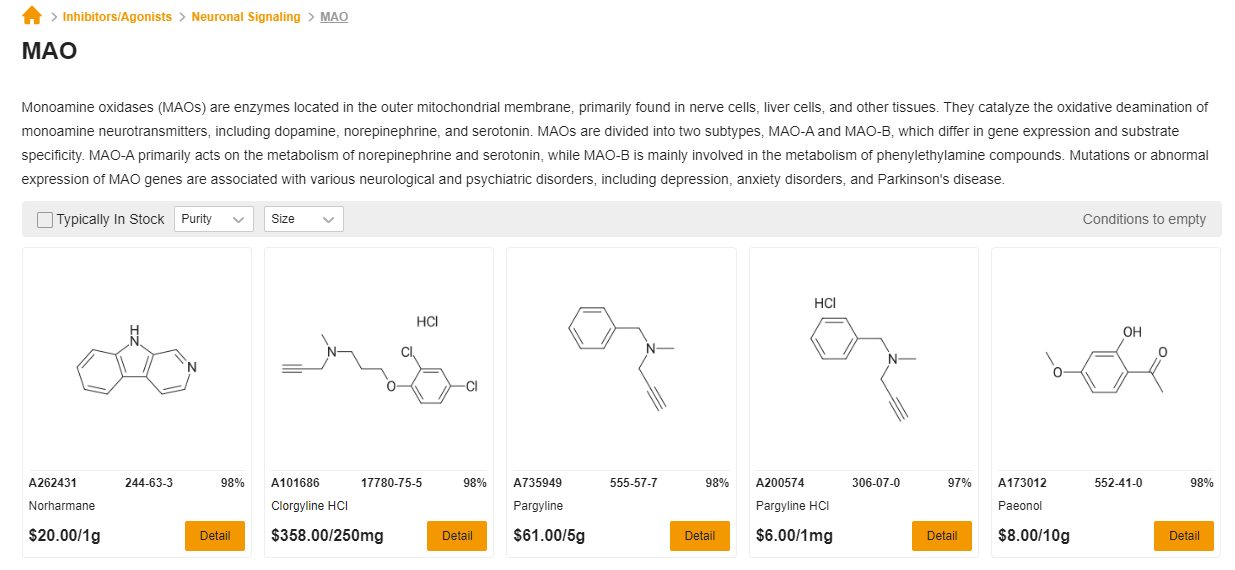The image size is (1235, 570).
Task: View Norharmane structure image
Action: pyautogui.click(x=137, y=360)
